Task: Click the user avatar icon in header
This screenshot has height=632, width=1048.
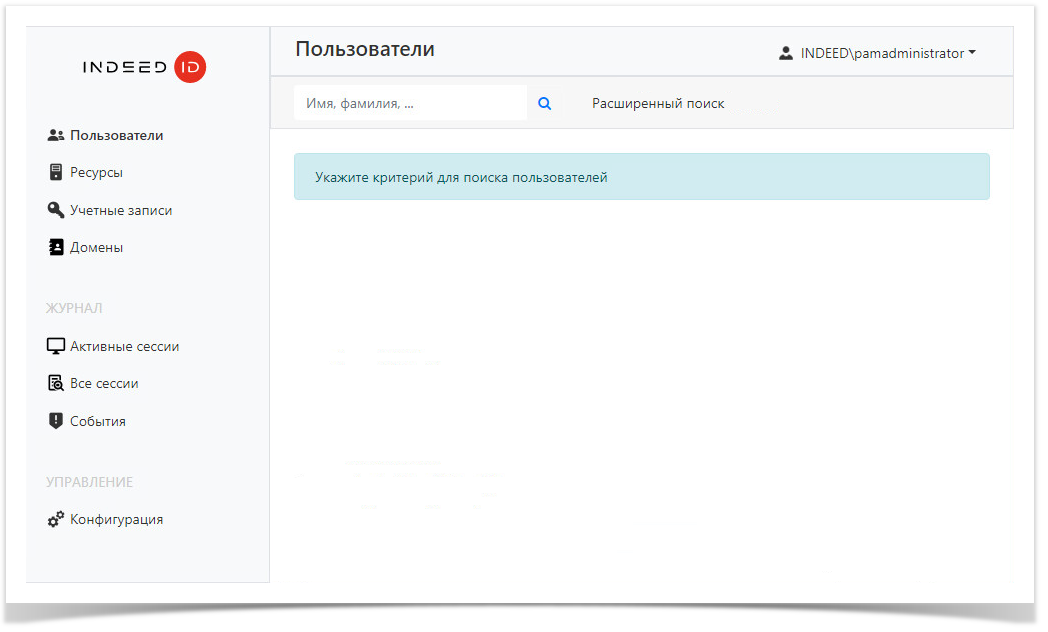Action: coord(786,53)
